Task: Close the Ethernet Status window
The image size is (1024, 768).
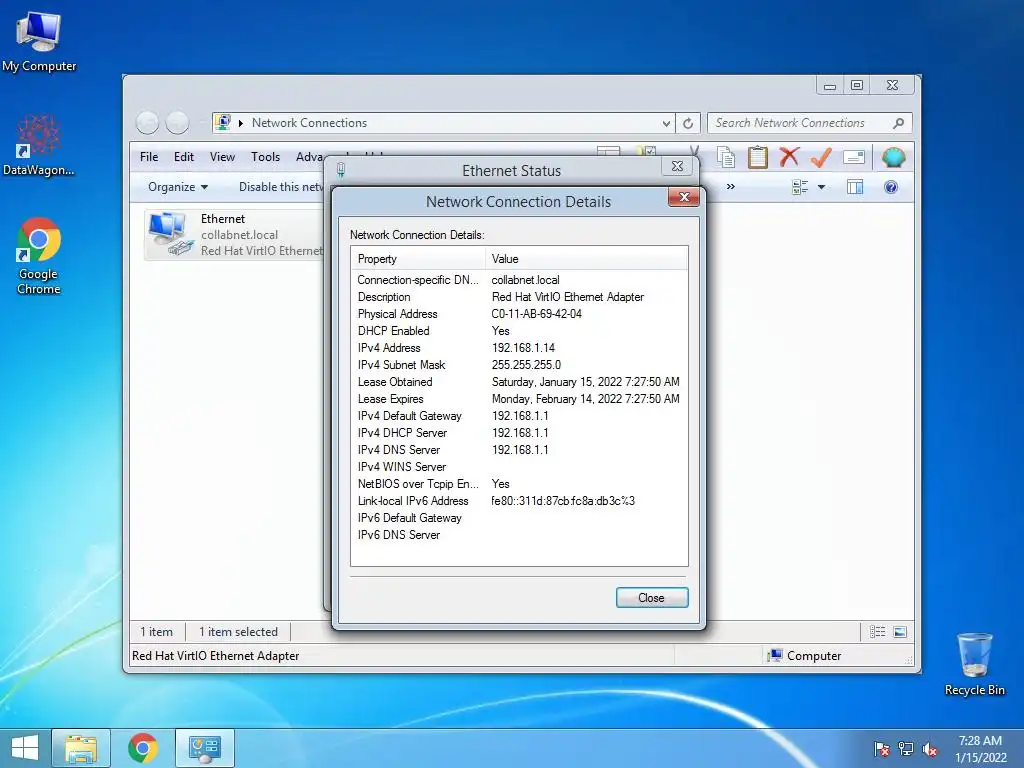Action: tap(677, 167)
